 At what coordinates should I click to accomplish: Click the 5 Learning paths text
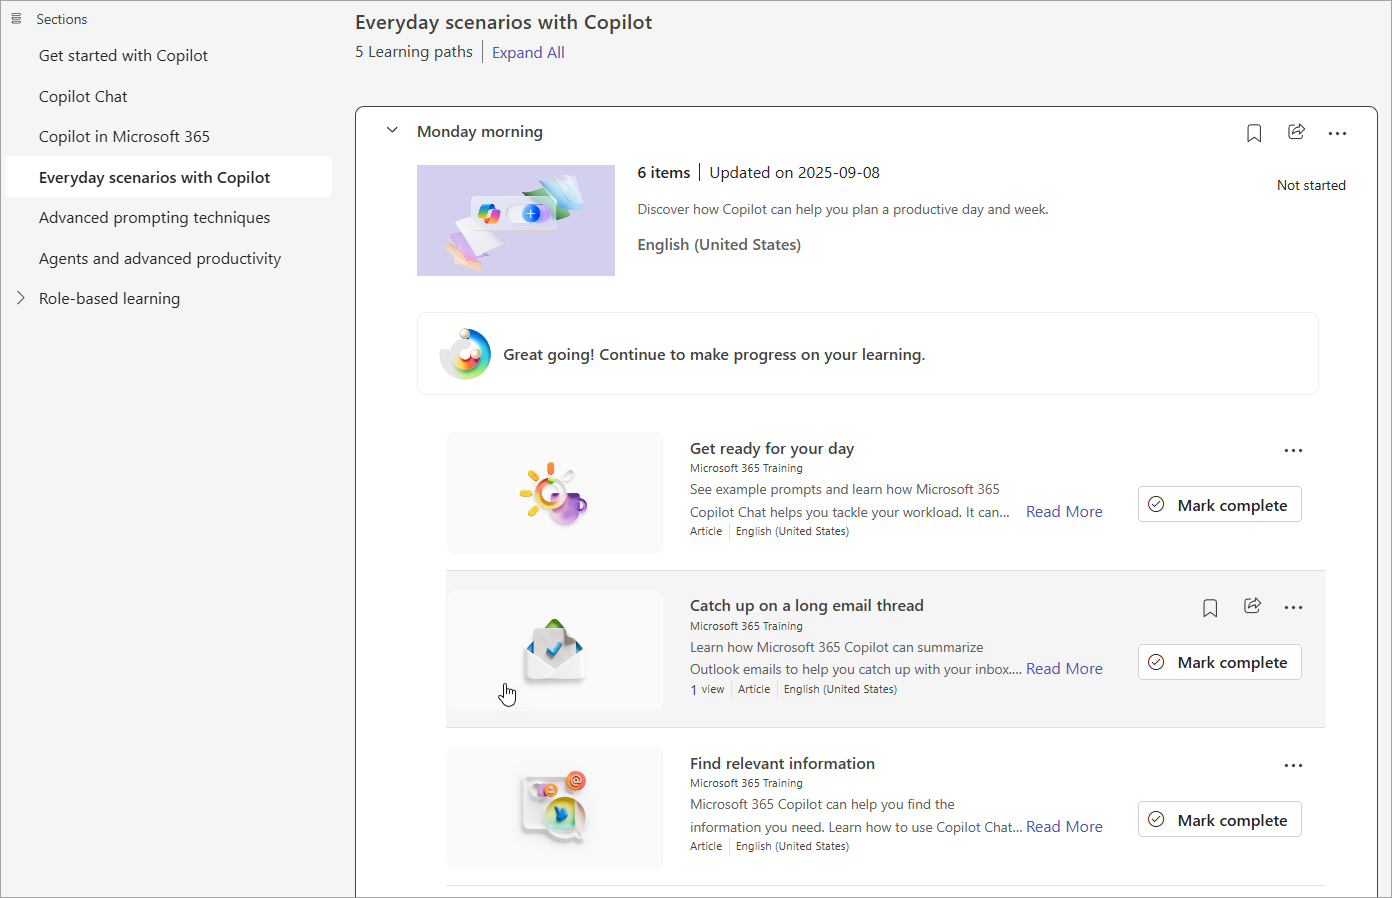click(414, 52)
